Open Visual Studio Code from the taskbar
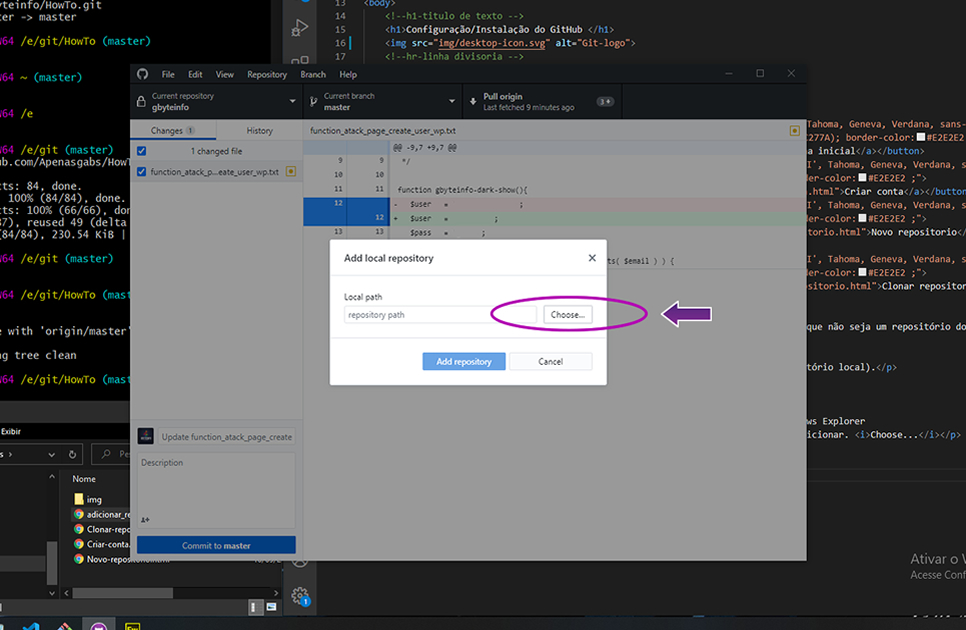Screen dimensions: 966x630 point(31,627)
